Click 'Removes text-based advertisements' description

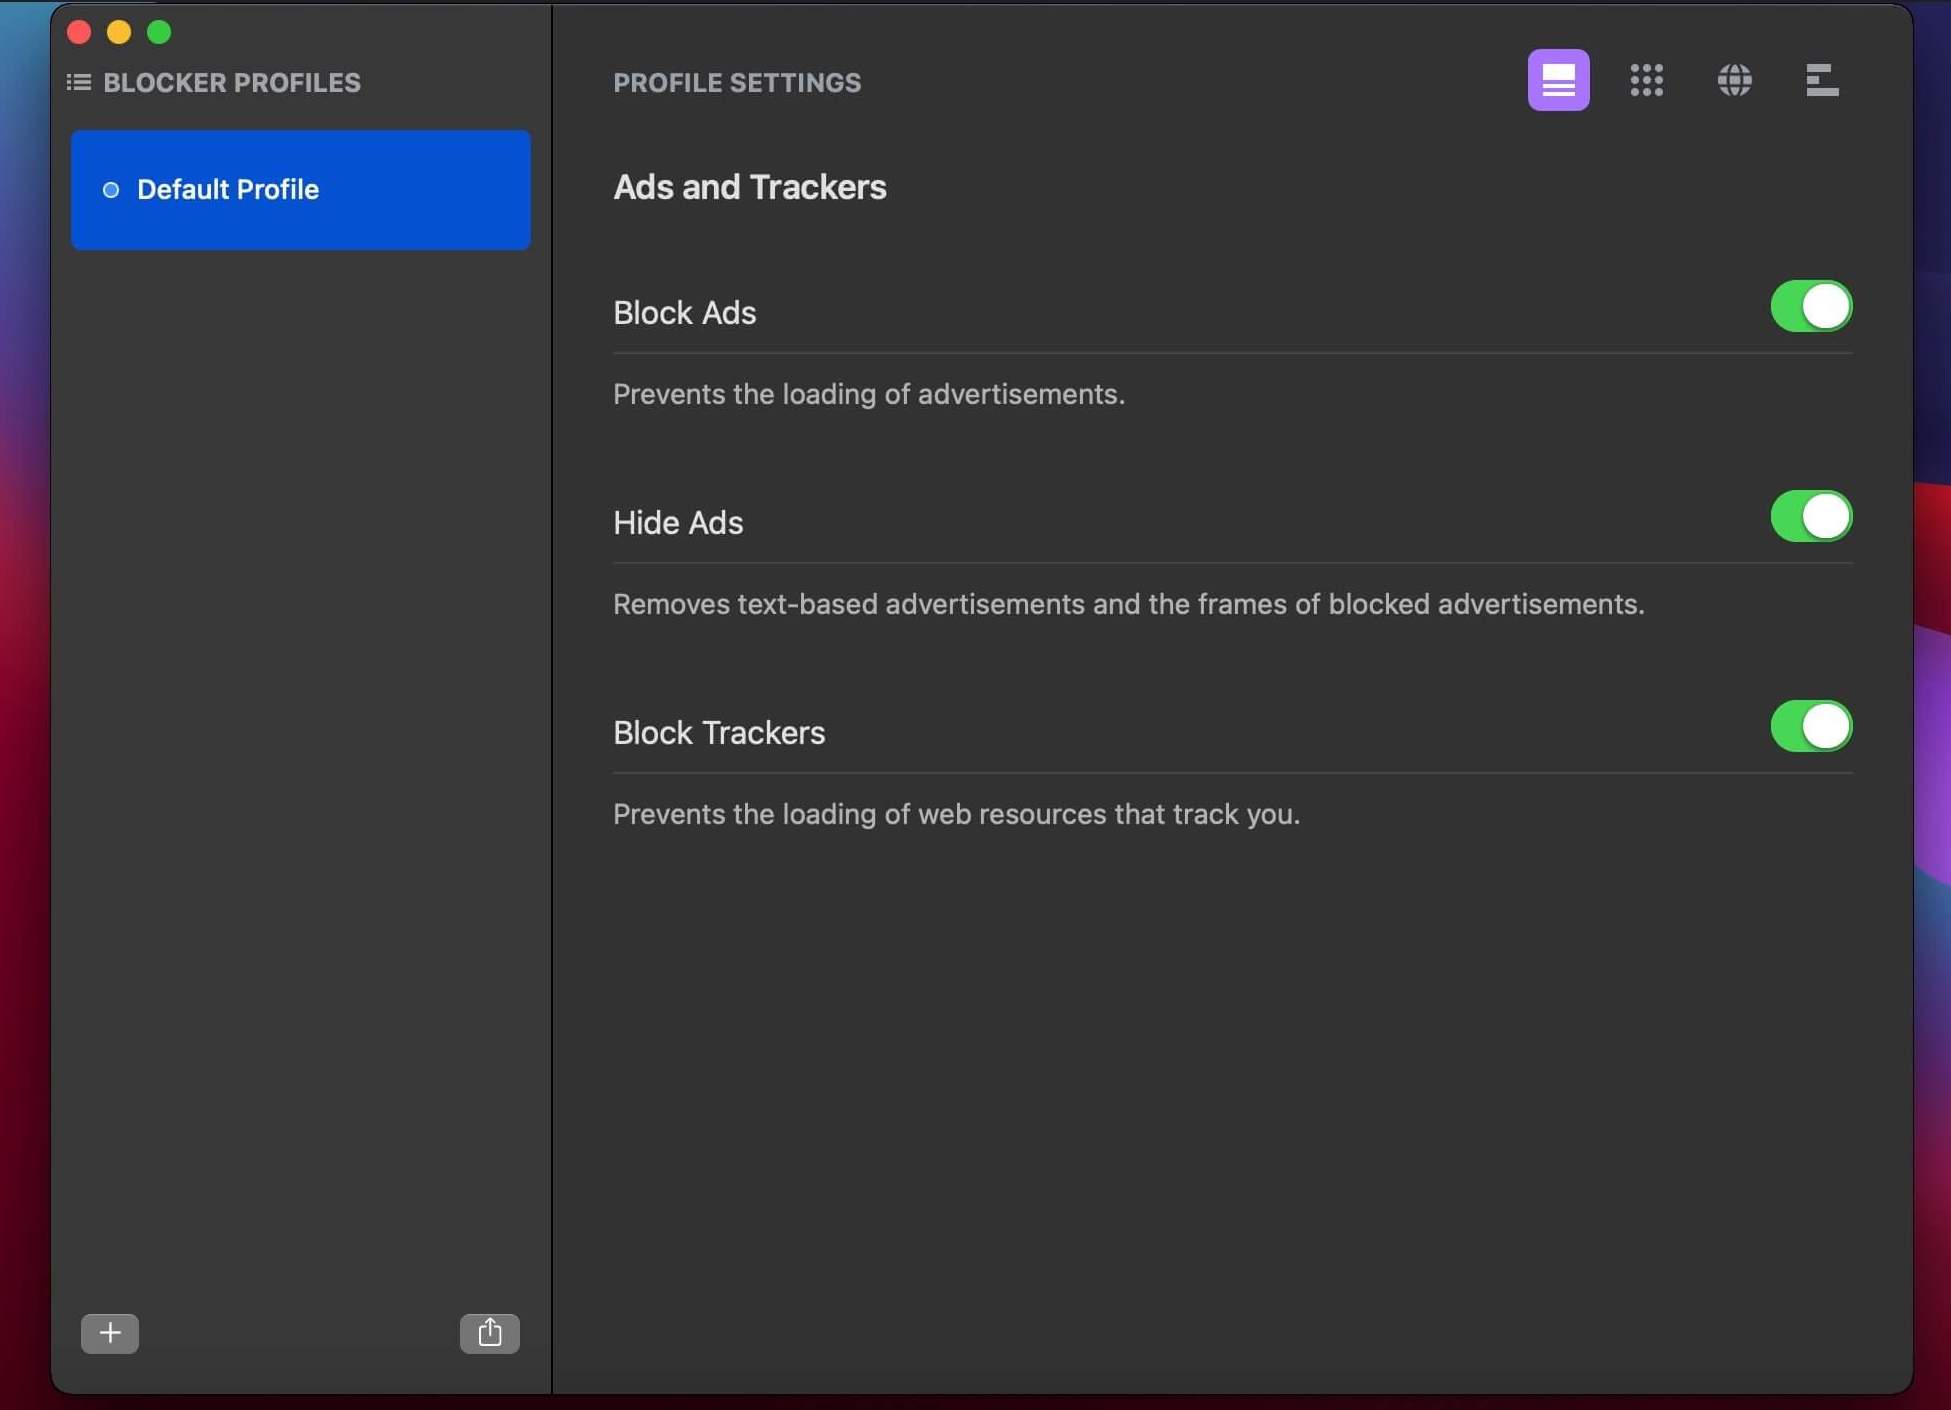pyautogui.click(x=1129, y=605)
